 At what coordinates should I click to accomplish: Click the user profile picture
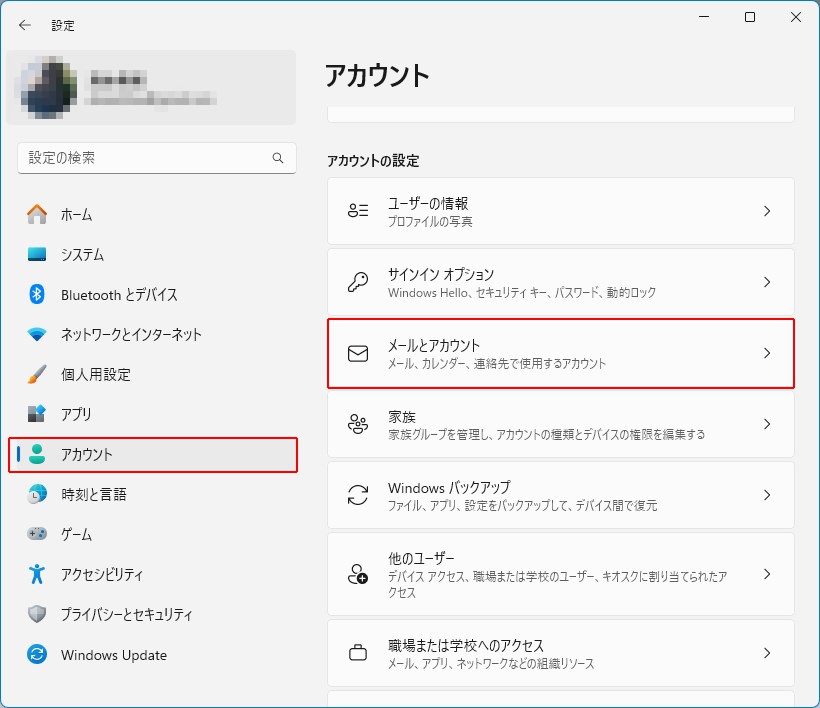[x=46, y=87]
